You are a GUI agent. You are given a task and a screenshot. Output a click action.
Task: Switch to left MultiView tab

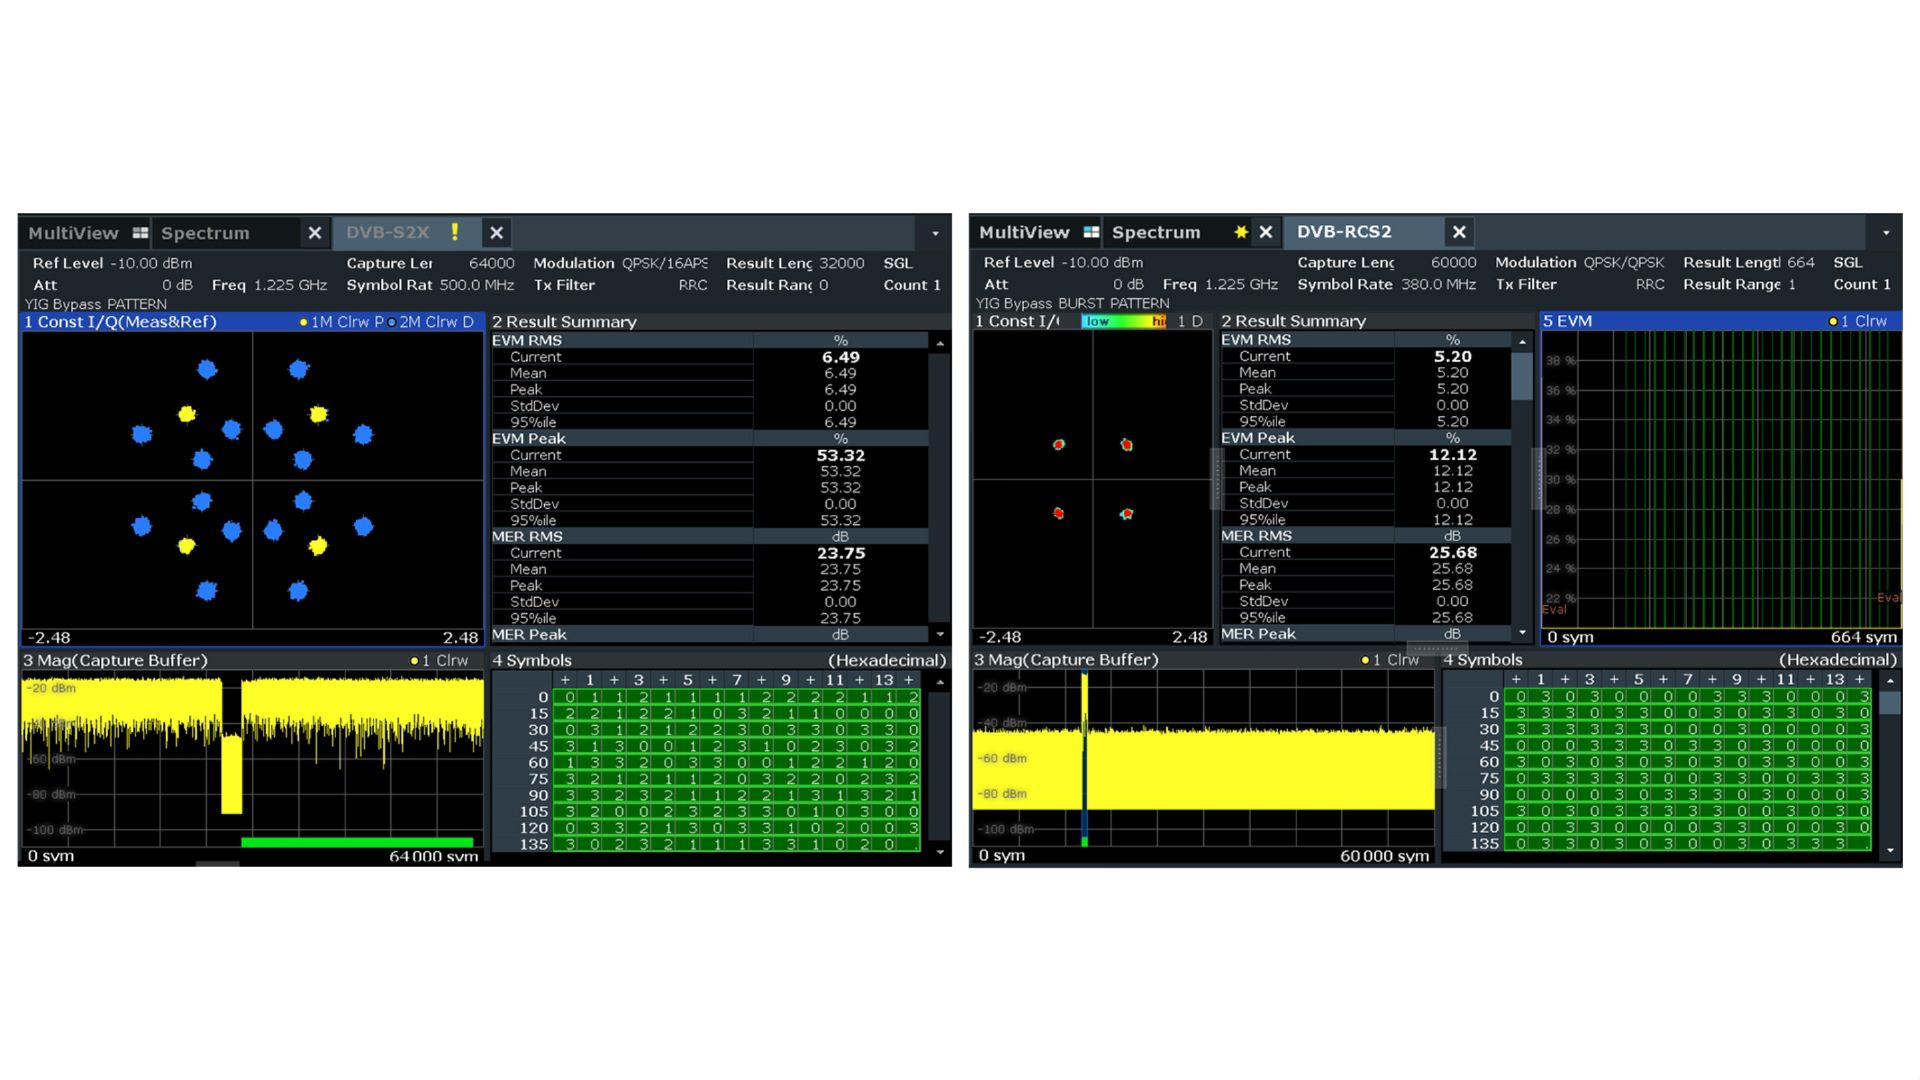pyautogui.click(x=73, y=233)
